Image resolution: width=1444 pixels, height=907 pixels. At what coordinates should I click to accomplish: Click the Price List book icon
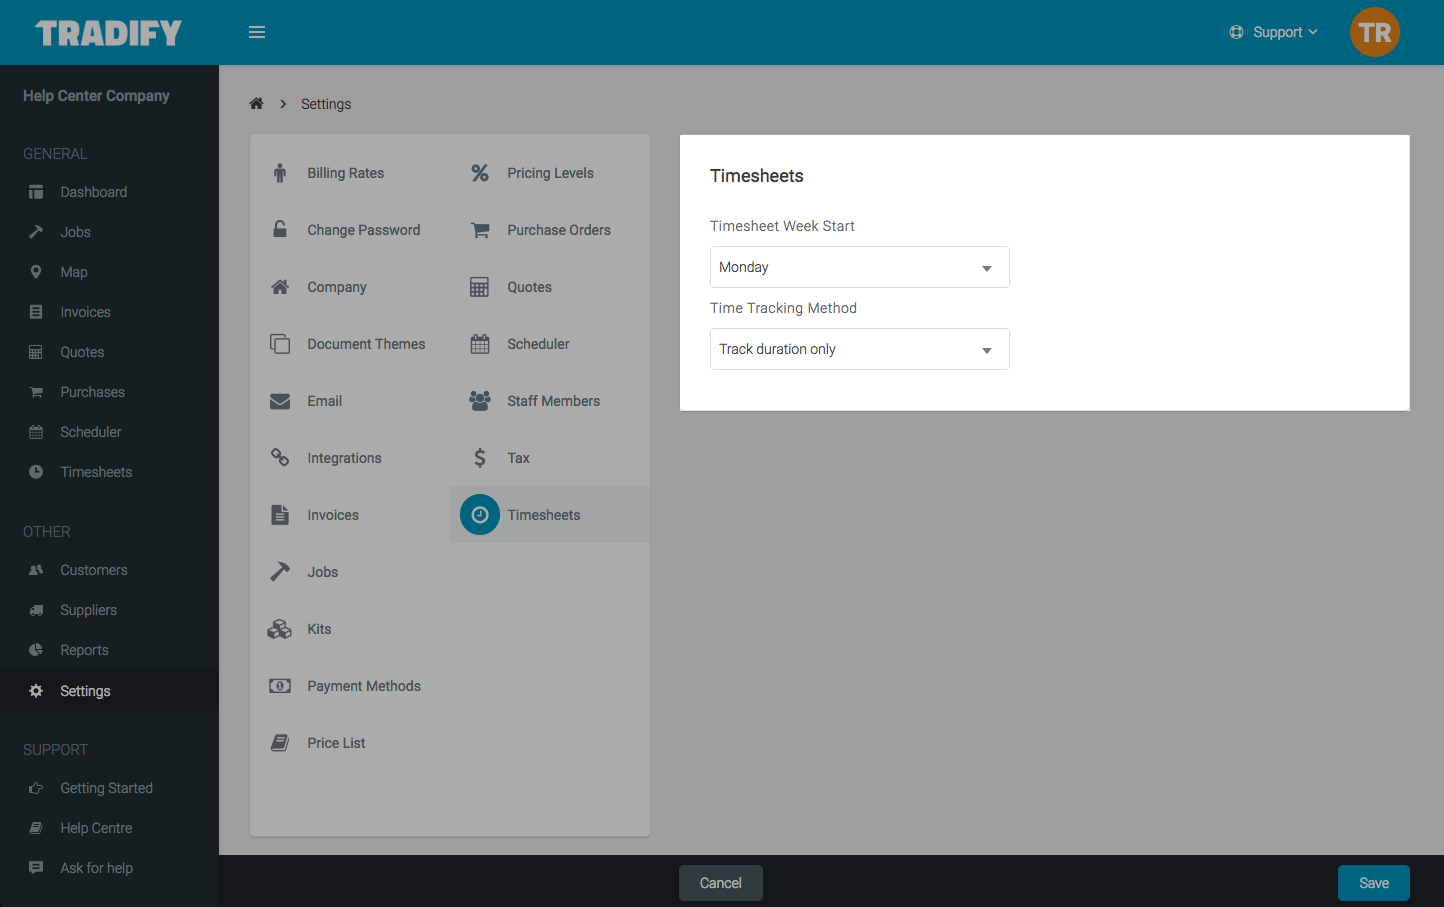(x=280, y=743)
